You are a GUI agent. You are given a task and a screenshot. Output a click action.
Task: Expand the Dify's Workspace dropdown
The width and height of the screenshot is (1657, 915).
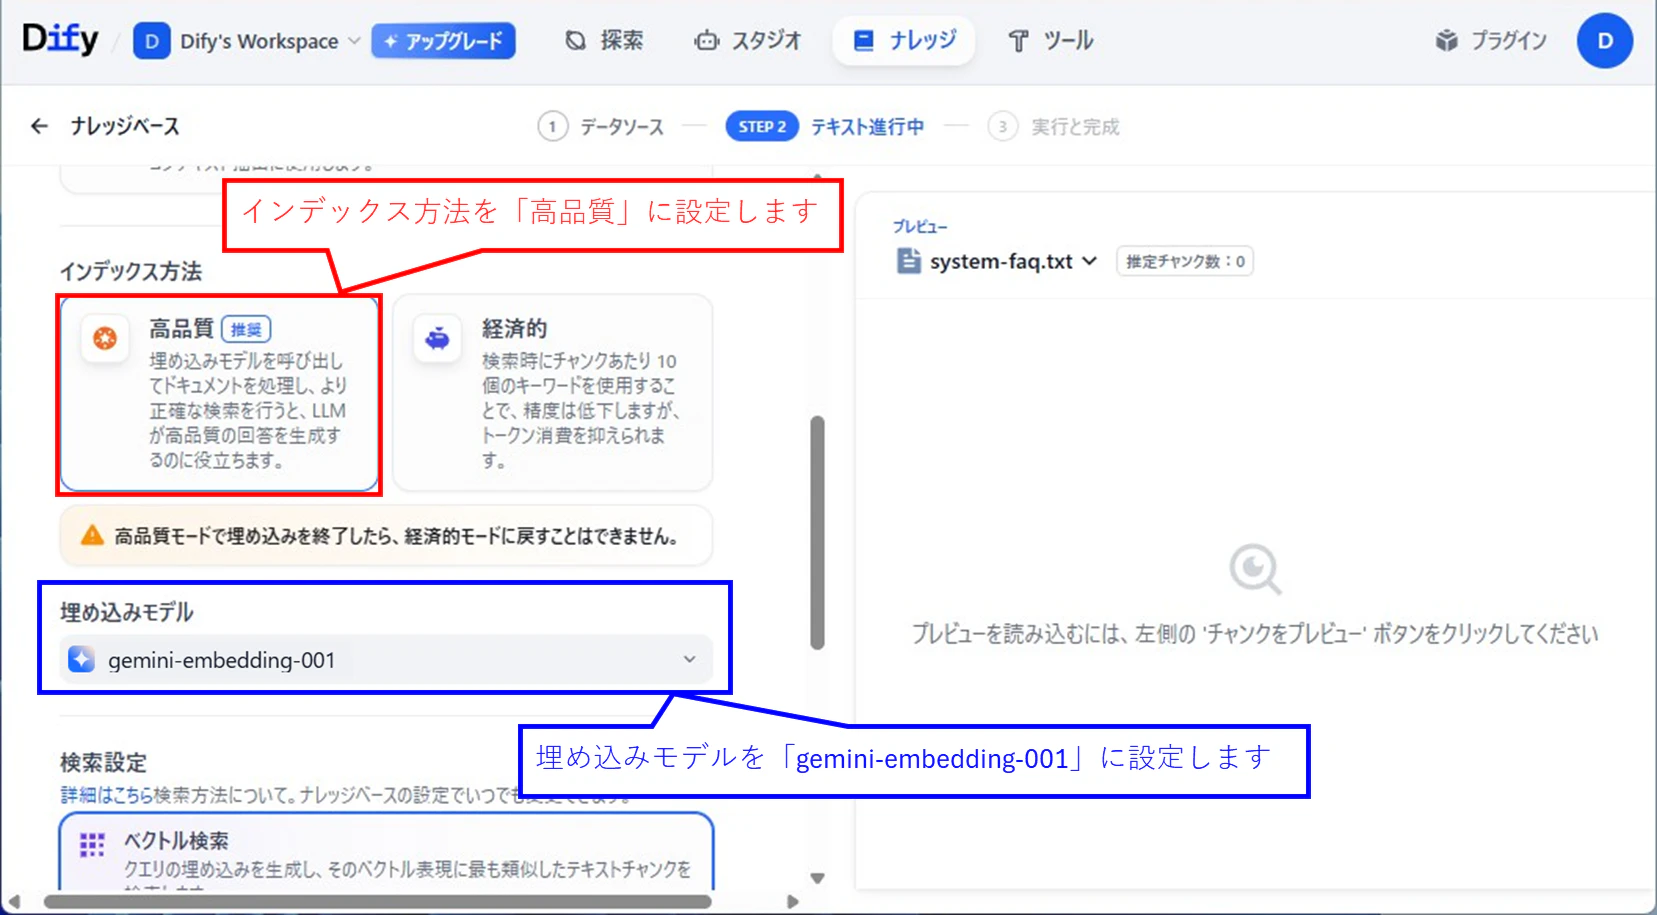pyautogui.click(x=269, y=41)
